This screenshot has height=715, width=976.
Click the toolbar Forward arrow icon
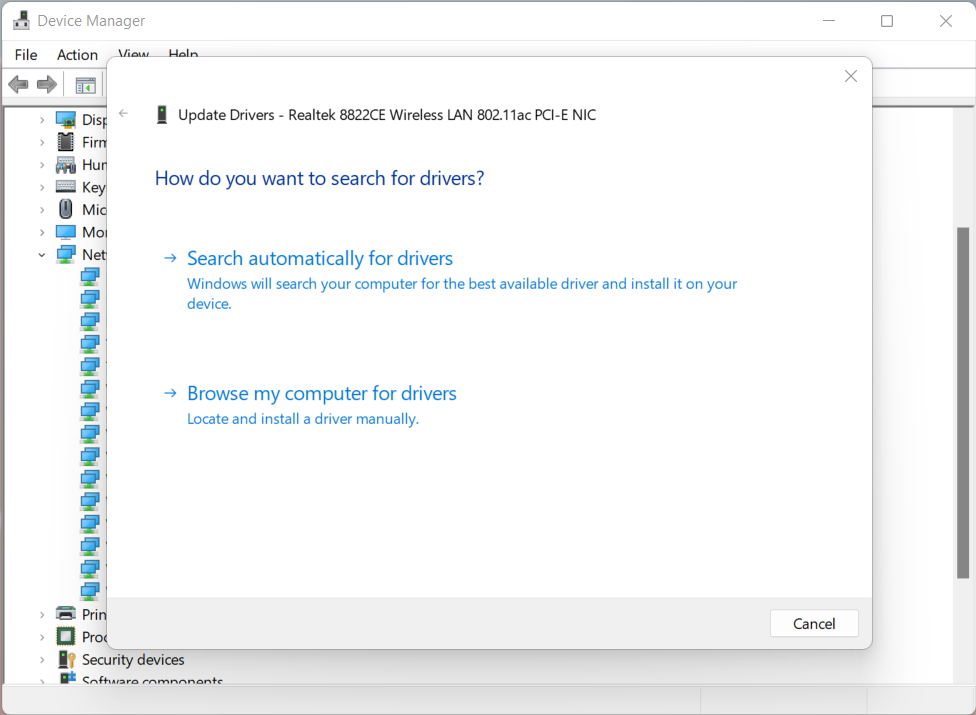point(46,85)
